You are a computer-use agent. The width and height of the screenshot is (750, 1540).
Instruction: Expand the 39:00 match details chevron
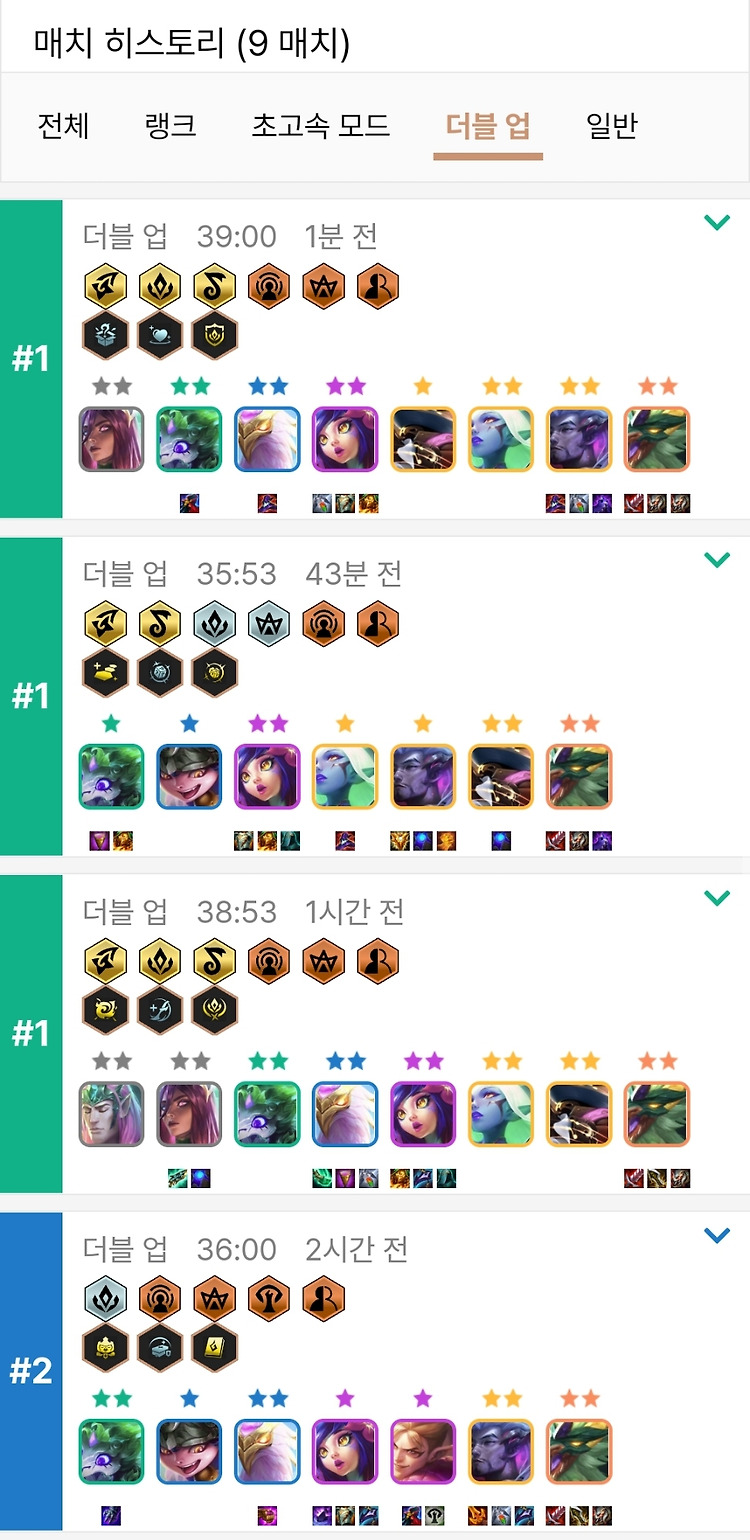pos(717,223)
